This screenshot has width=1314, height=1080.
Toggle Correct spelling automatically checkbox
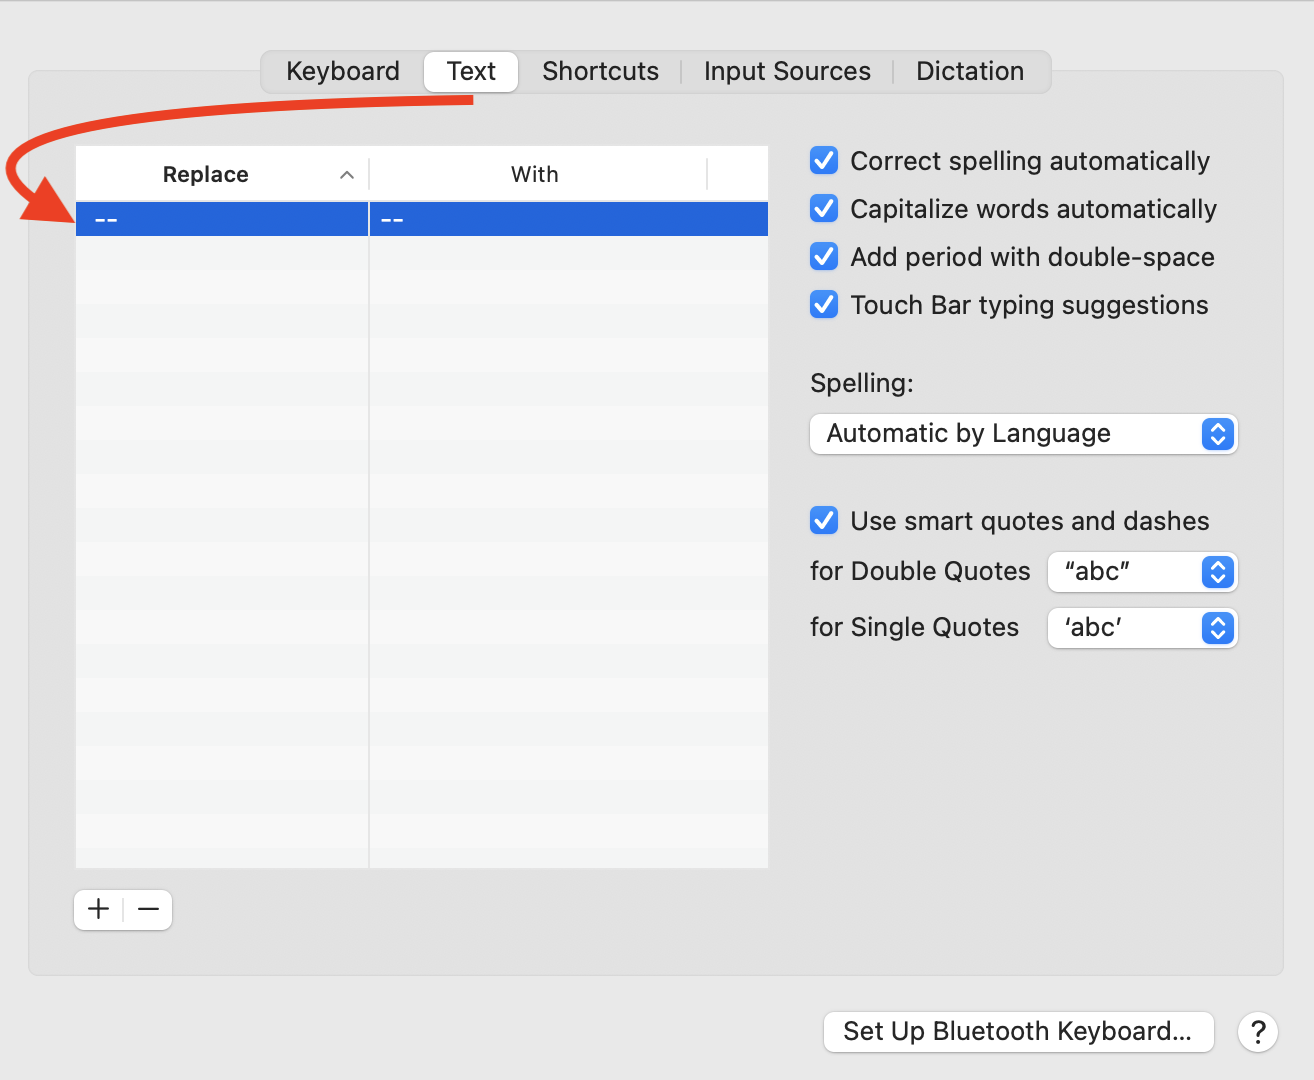click(x=824, y=161)
